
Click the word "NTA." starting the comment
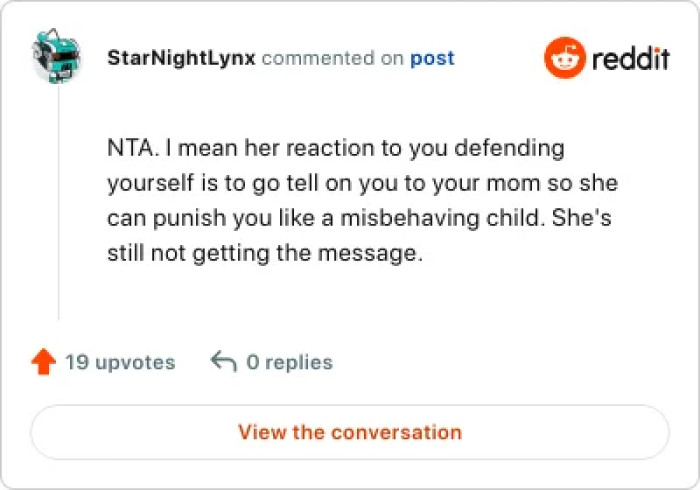coord(130,148)
